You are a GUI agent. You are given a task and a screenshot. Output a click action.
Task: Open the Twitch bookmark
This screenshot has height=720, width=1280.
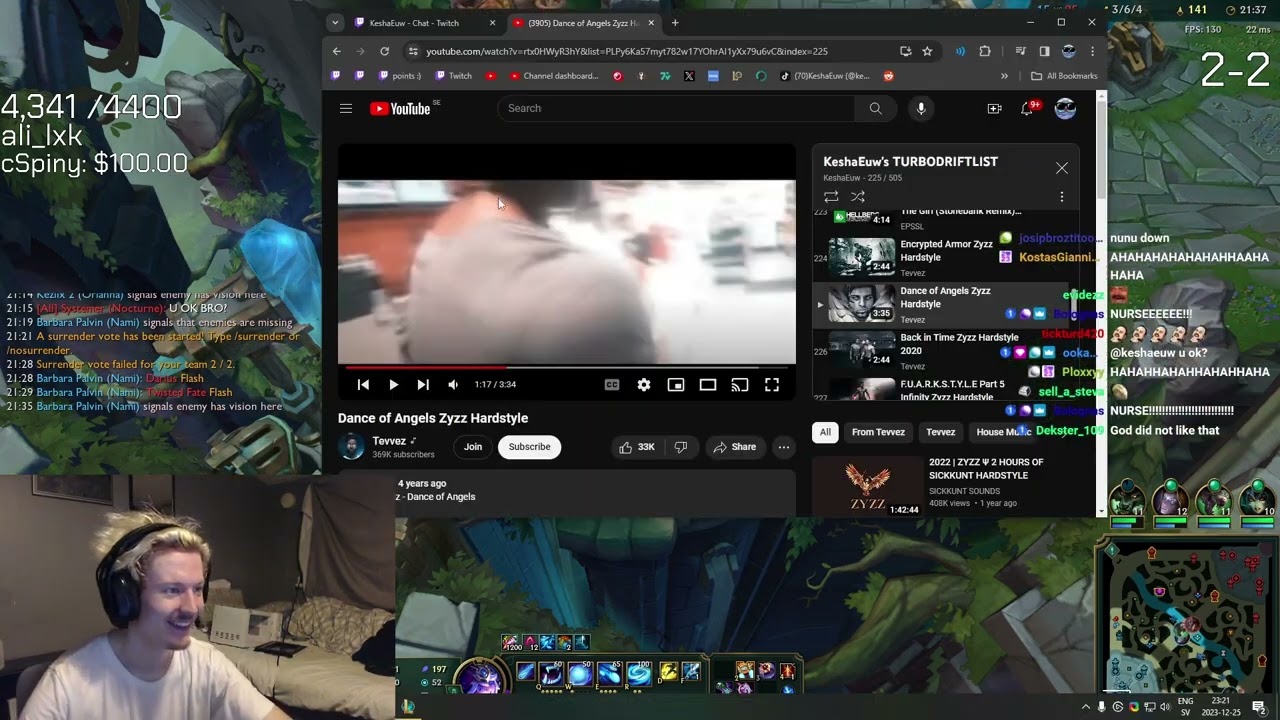[x=453, y=76]
